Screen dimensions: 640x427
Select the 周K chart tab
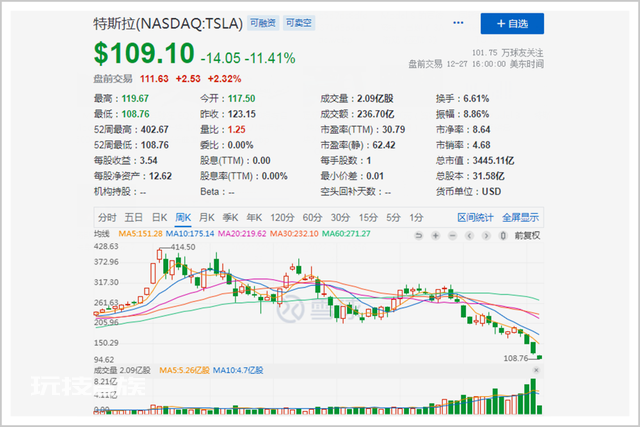183,218
